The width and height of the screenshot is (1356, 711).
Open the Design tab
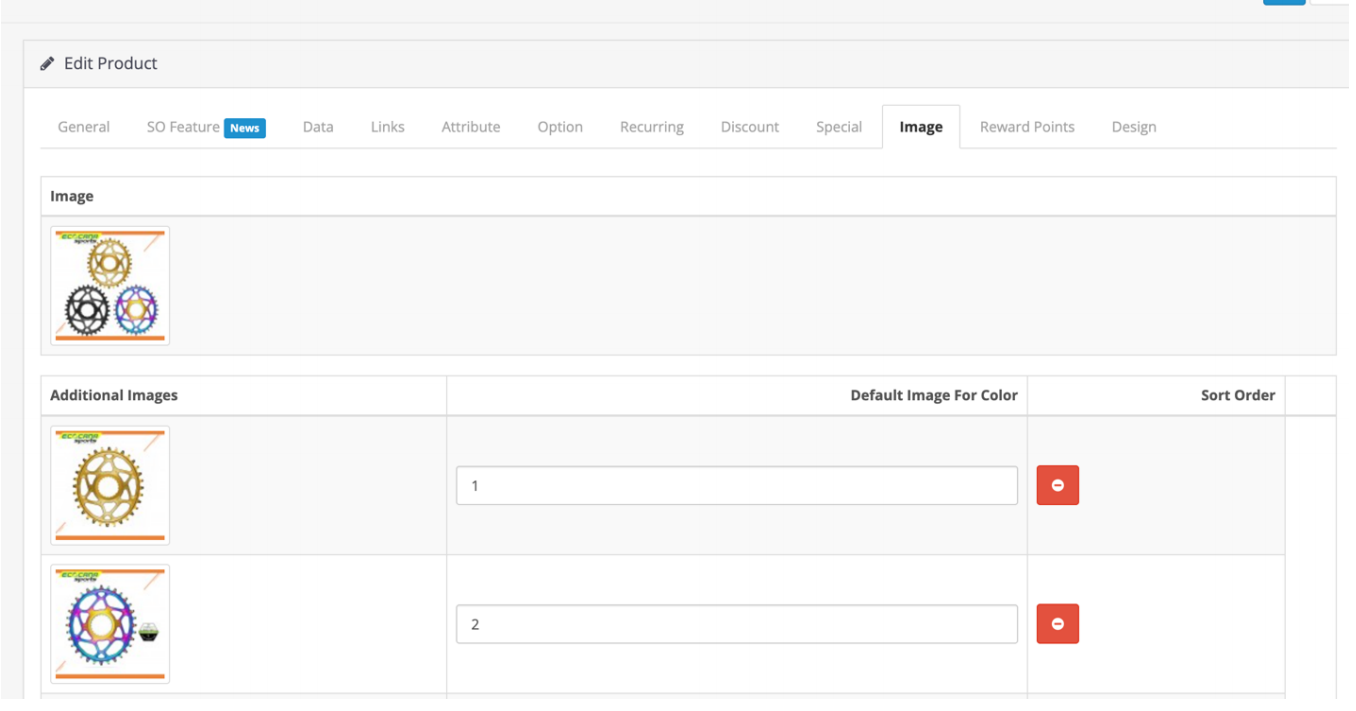[1134, 127]
